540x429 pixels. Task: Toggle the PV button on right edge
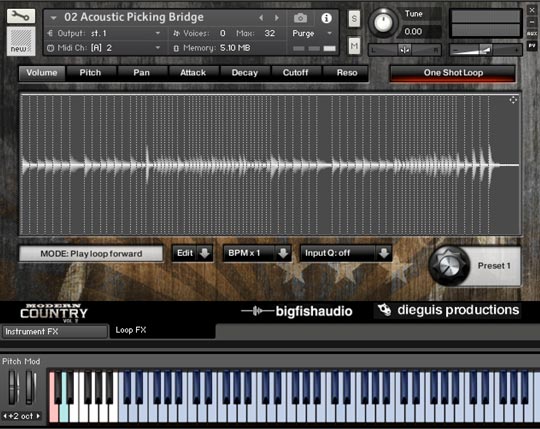(532, 46)
